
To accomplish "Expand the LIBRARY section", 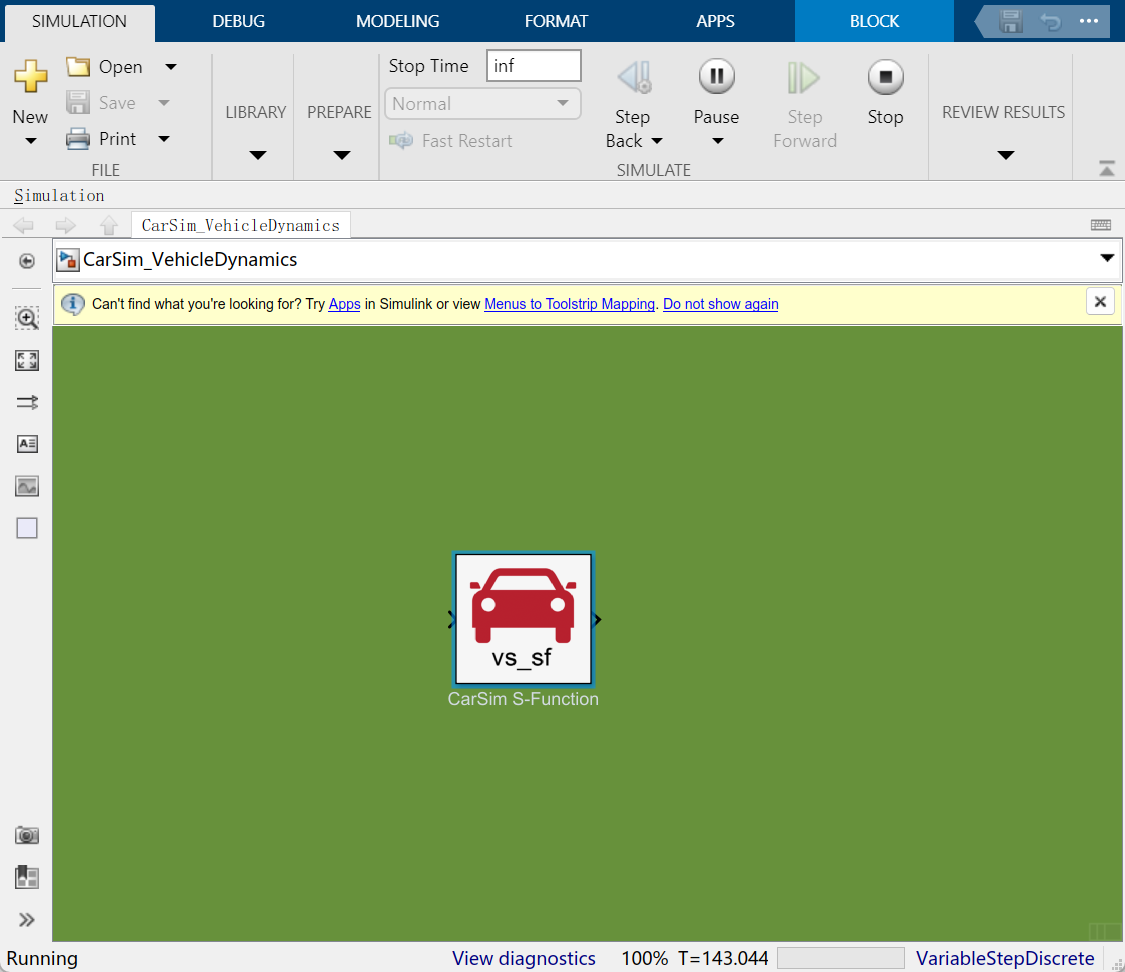I will coord(258,155).
